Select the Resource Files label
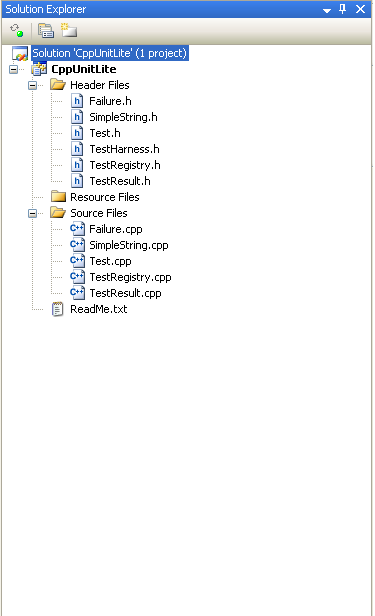This screenshot has height=616, width=375. (104, 197)
